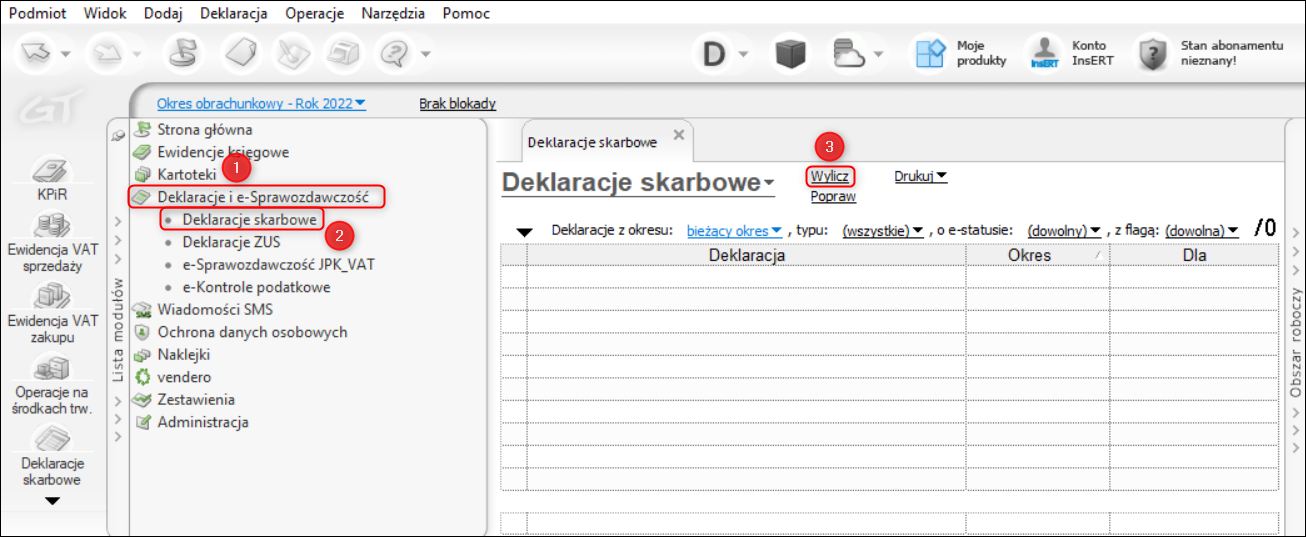Click the flag marker toolbar icon
The height and width of the screenshot is (537, 1306).
183,53
